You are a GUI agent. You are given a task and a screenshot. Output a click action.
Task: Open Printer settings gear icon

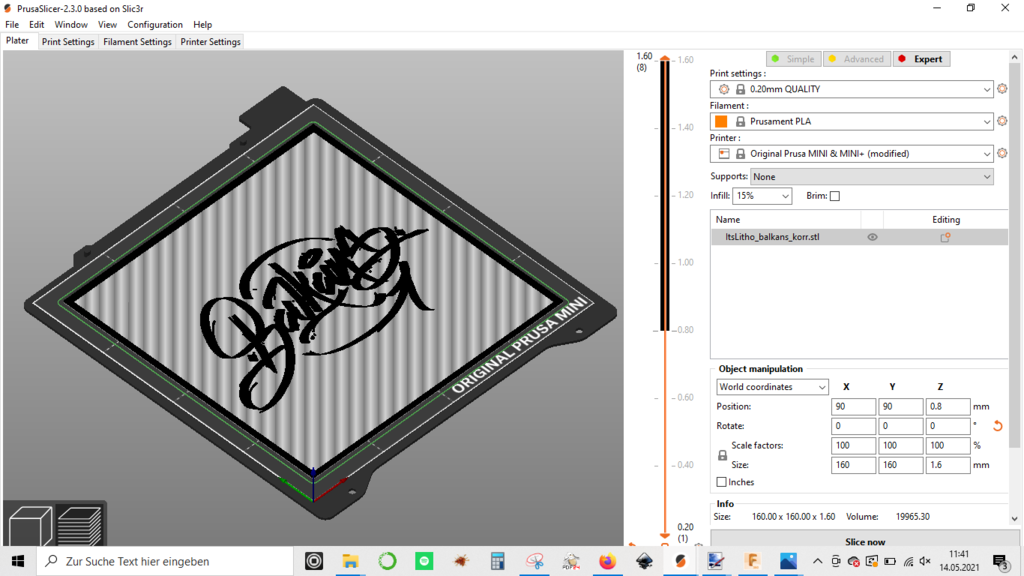coord(1002,153)
